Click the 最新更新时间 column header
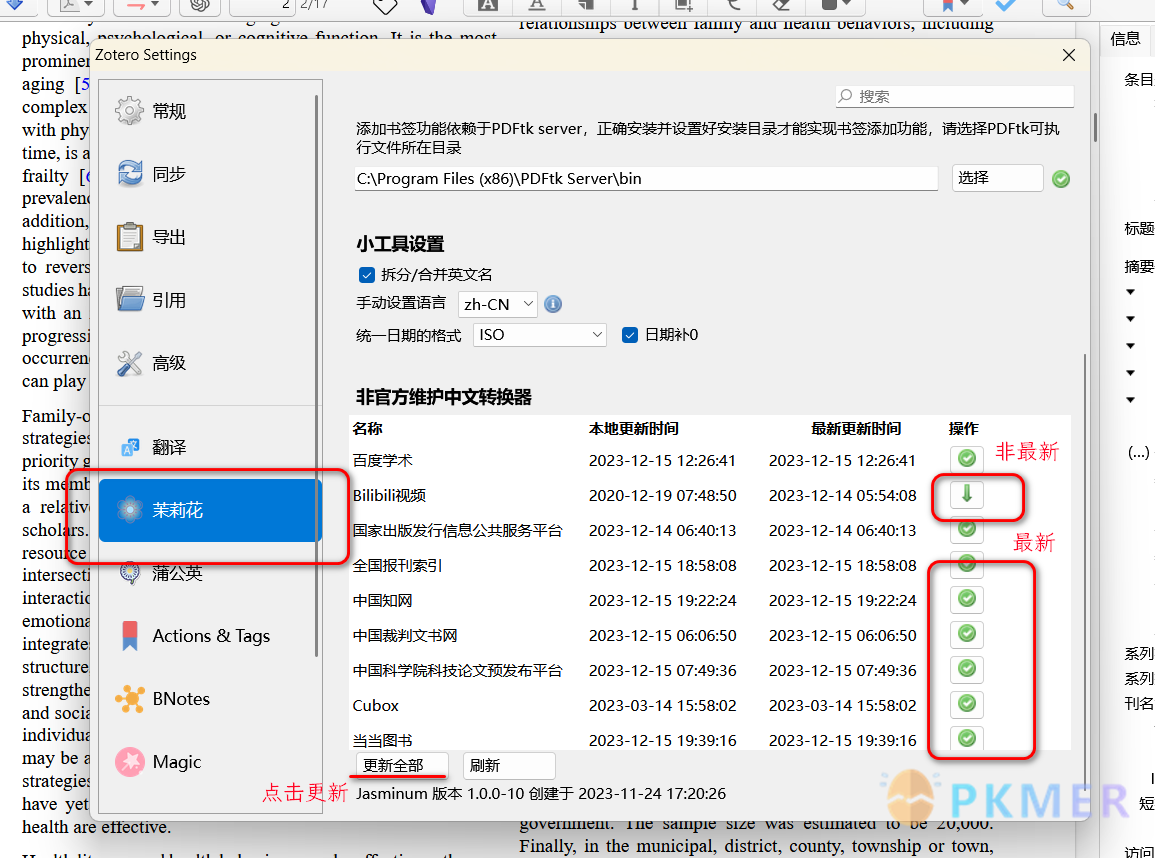The height and width of the screenshot is (858, 1155). pyautogui.click(x=856, y=429)
